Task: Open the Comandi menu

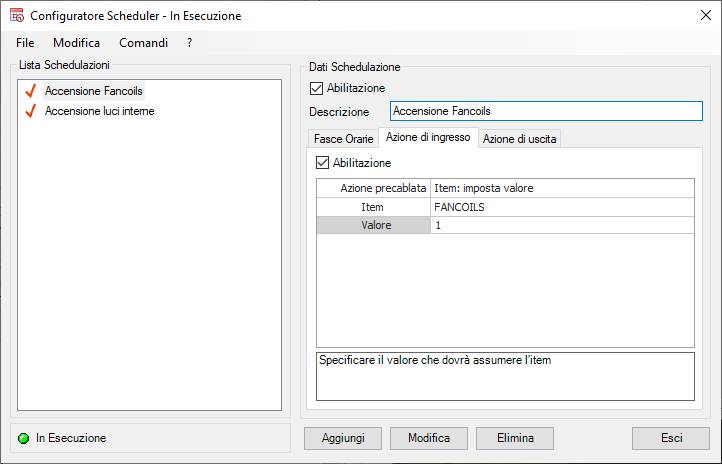Action: [143, 43]
